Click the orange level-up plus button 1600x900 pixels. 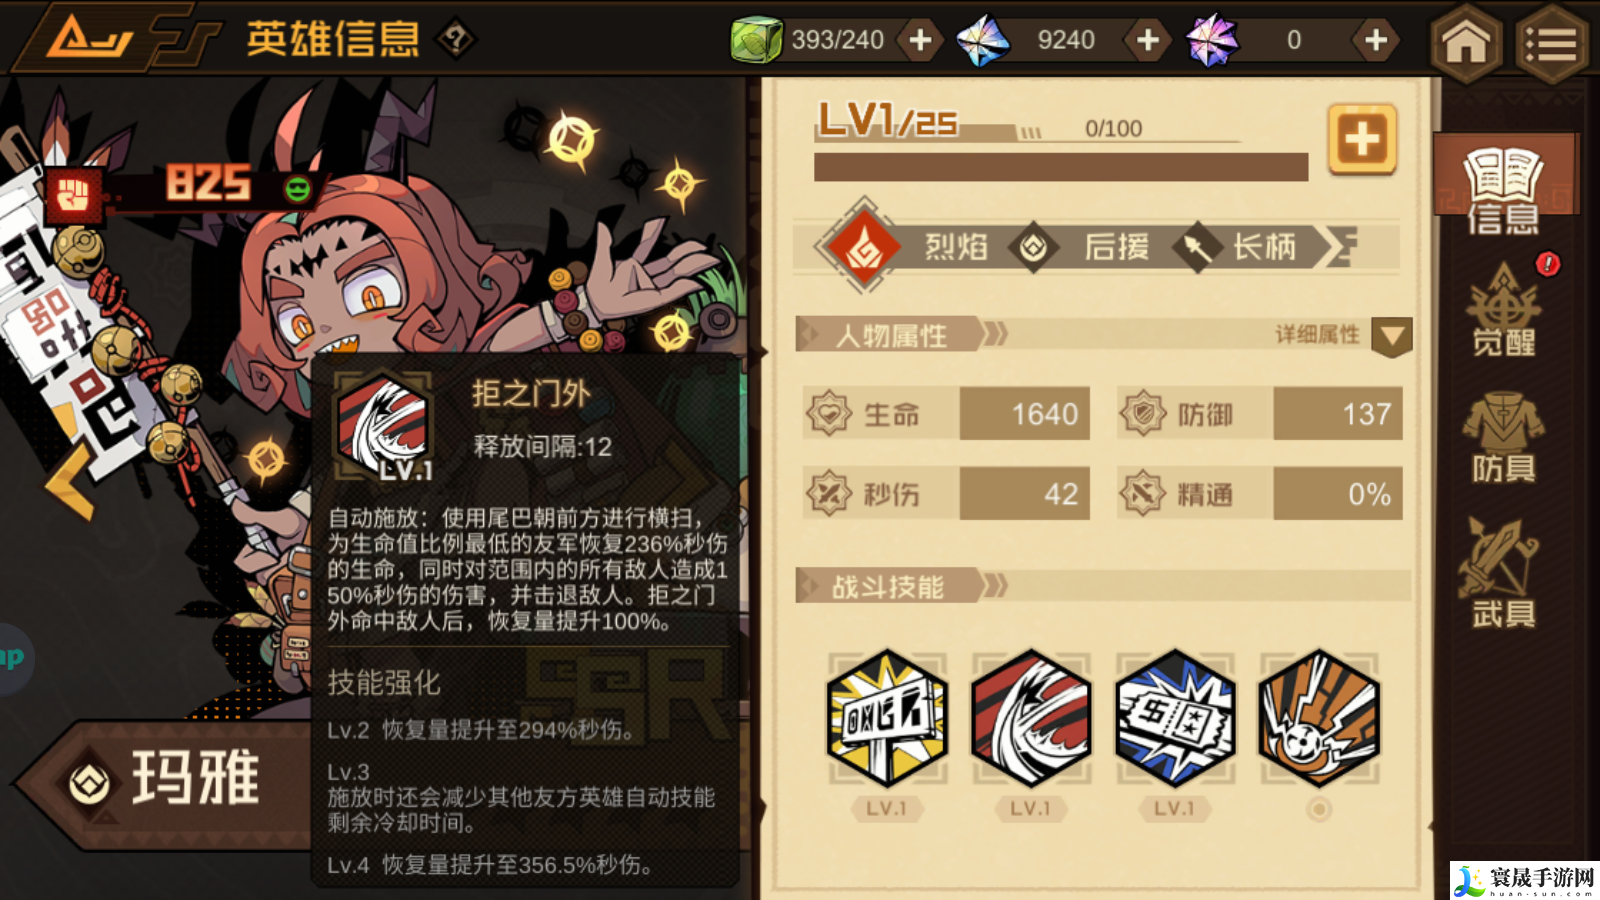[x=1362, y=140]
